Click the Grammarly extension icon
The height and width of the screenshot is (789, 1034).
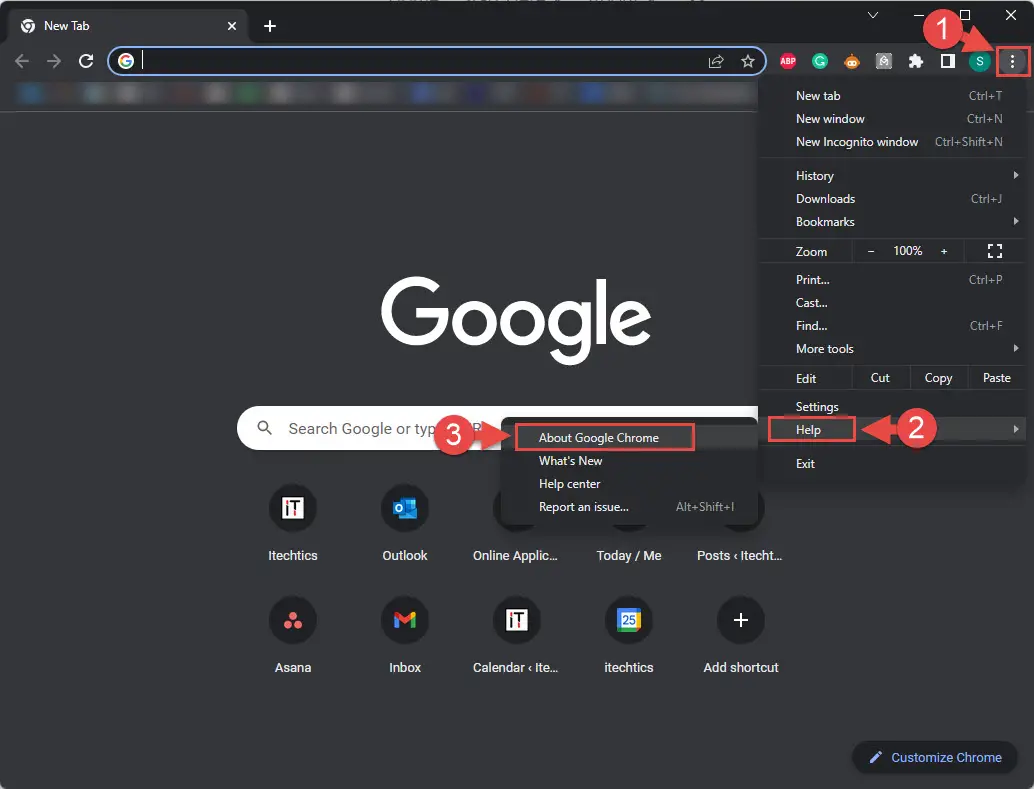pyautogui.click(x=820, y=61)
